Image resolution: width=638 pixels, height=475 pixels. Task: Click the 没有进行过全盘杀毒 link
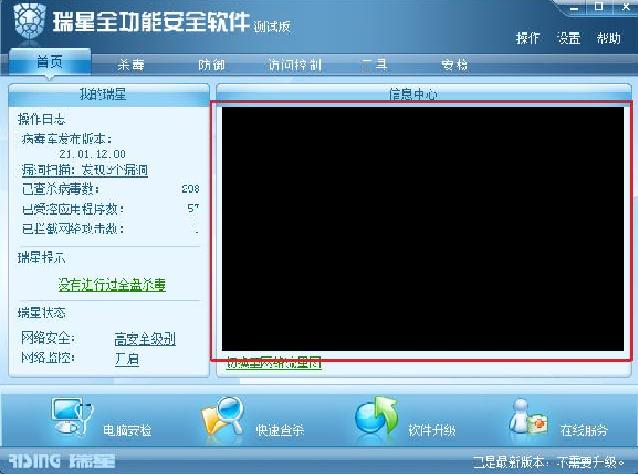click(x=112, y=285)
